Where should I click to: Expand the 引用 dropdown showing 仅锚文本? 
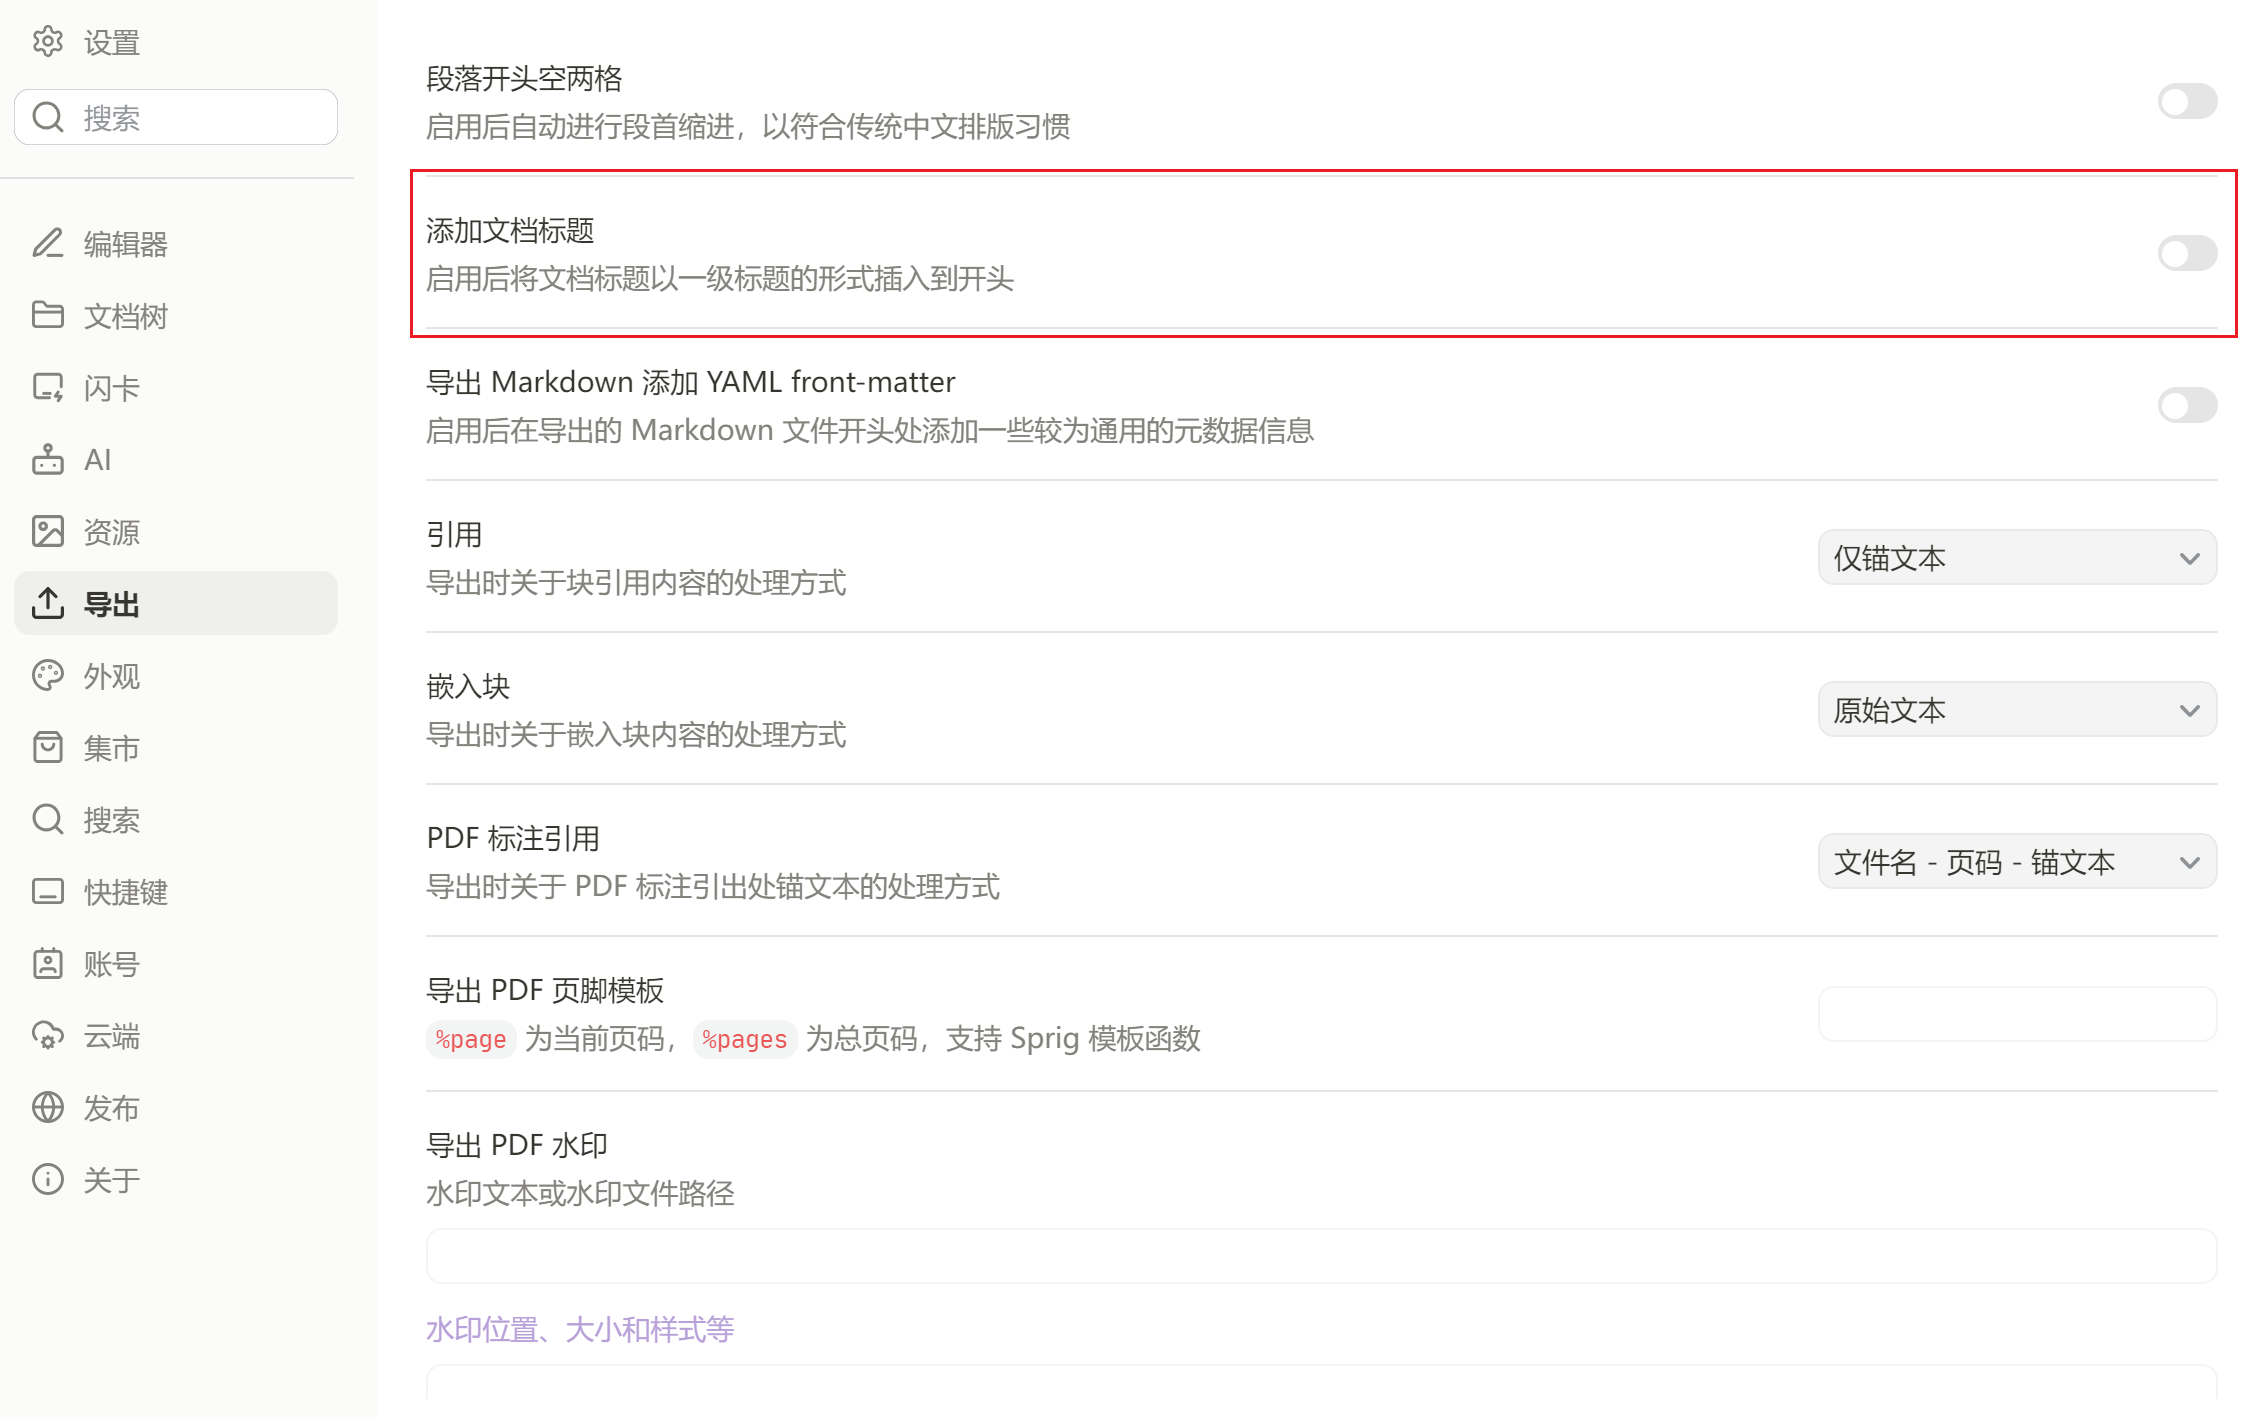2016,557
